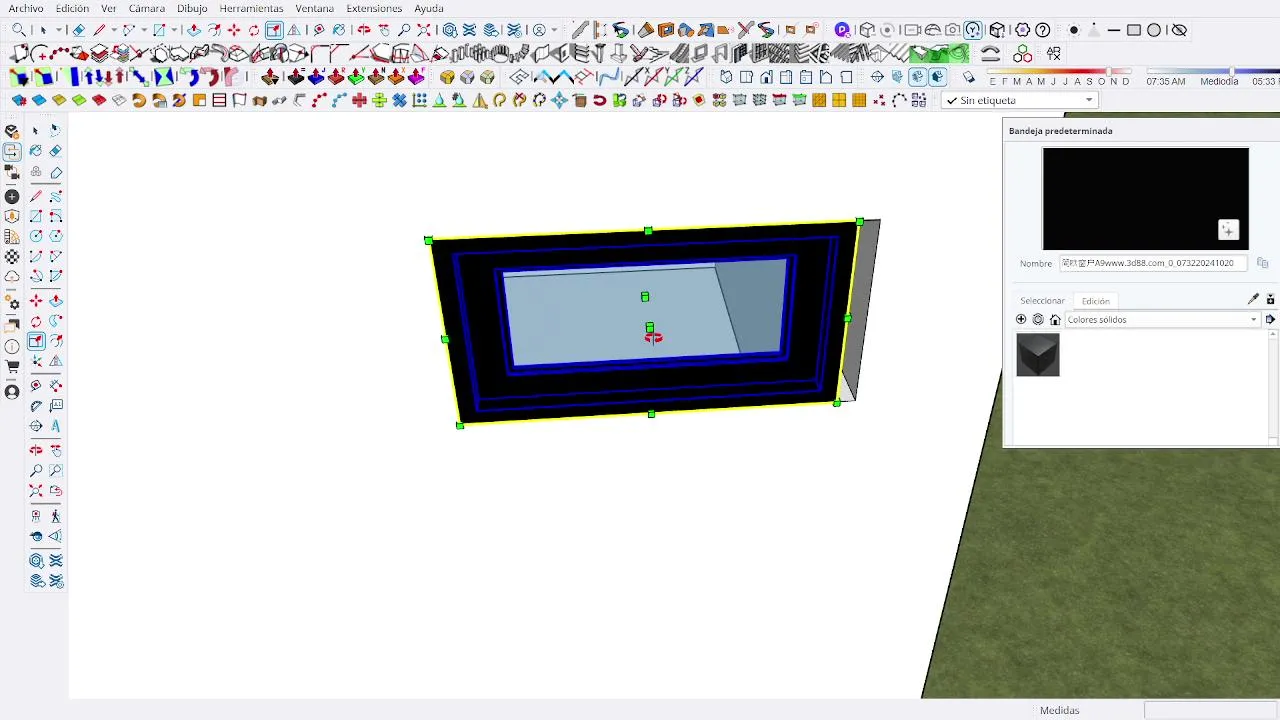Open the account profile dropdown arrow

pyautogui.click(x=554, y=30)
